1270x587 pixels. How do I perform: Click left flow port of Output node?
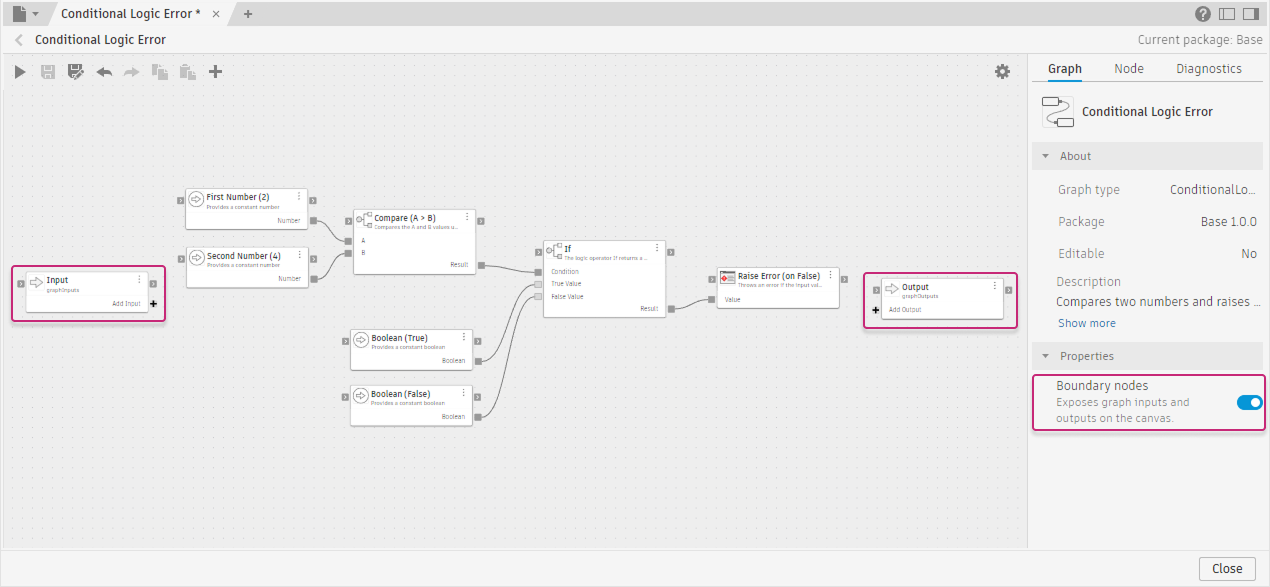tap(876, 290)
